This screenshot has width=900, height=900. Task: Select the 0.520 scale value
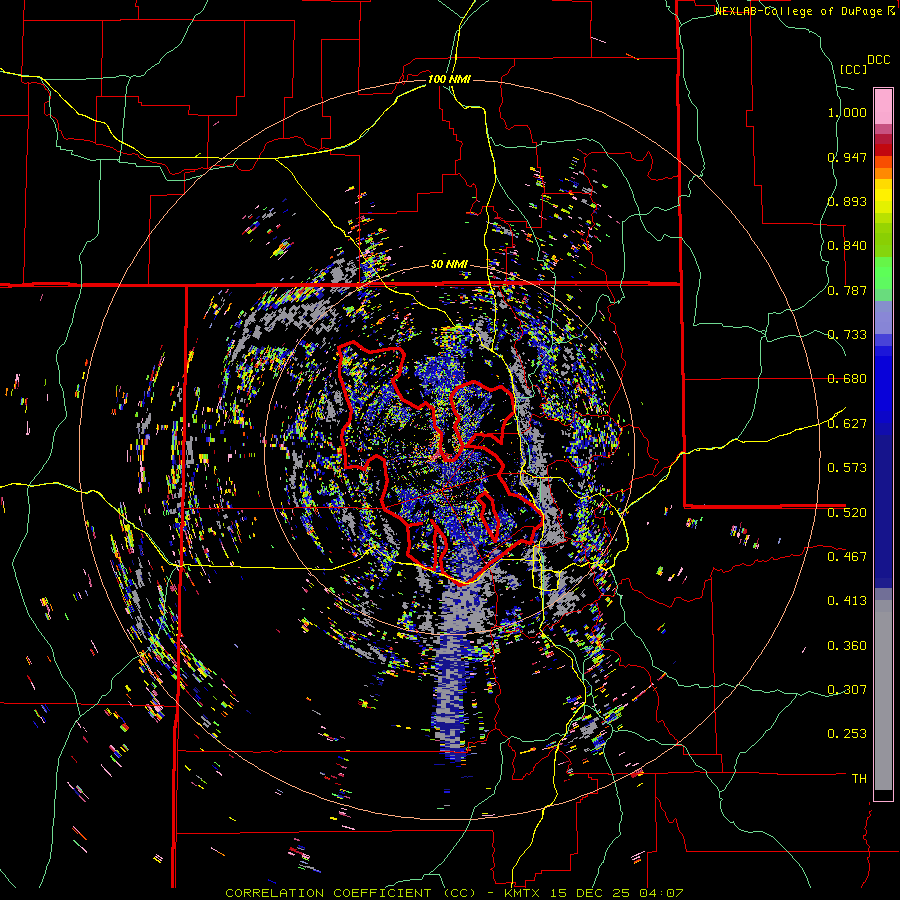point(847,512)
